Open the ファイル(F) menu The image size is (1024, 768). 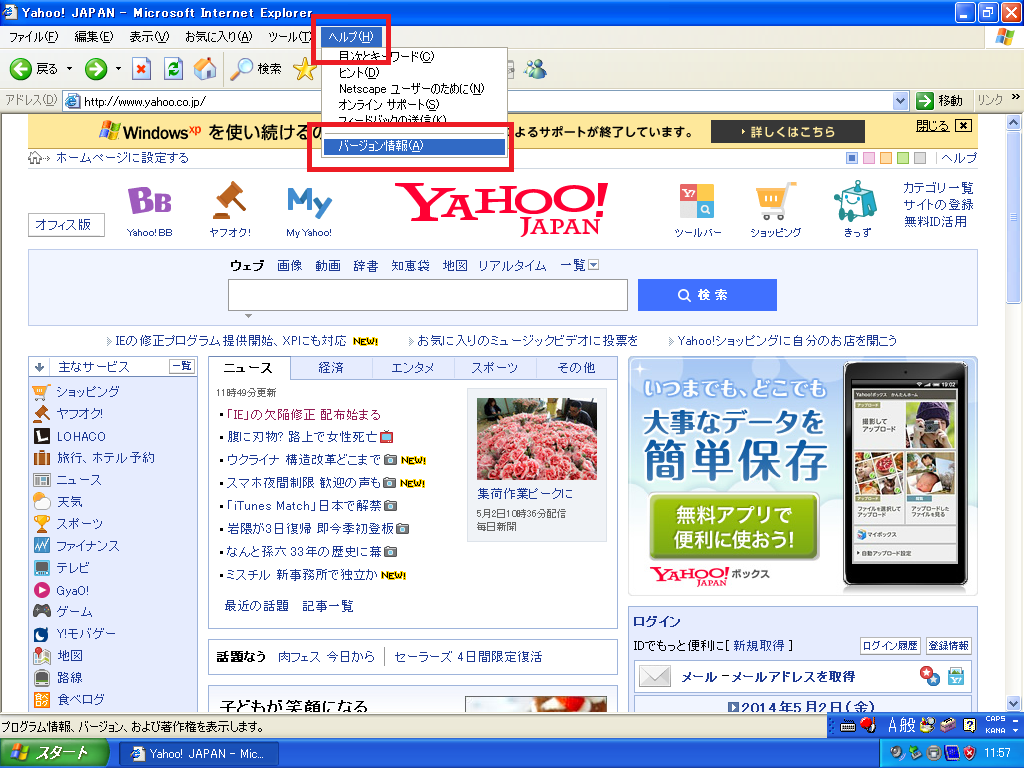(34, 37)
